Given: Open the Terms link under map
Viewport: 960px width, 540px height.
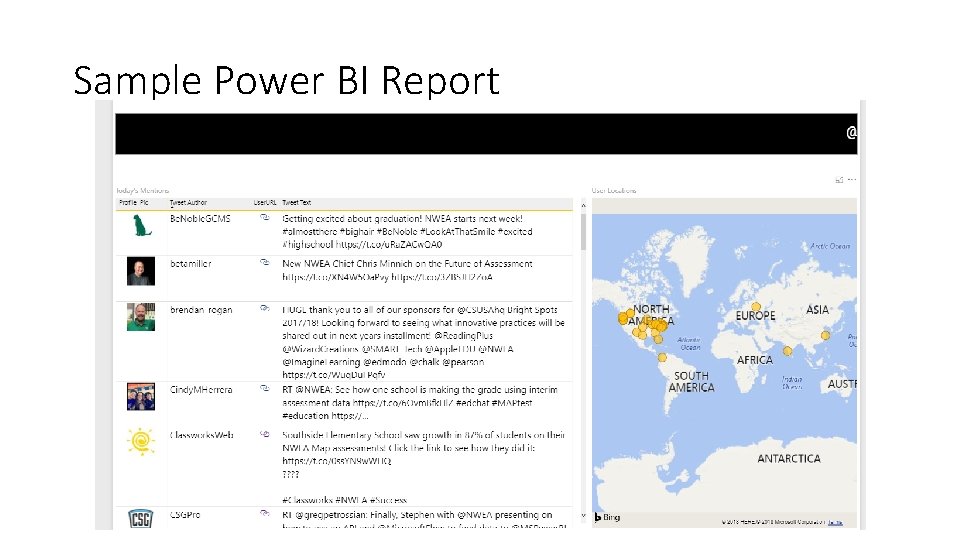Looking at the screenshot, I should [835, 522].
